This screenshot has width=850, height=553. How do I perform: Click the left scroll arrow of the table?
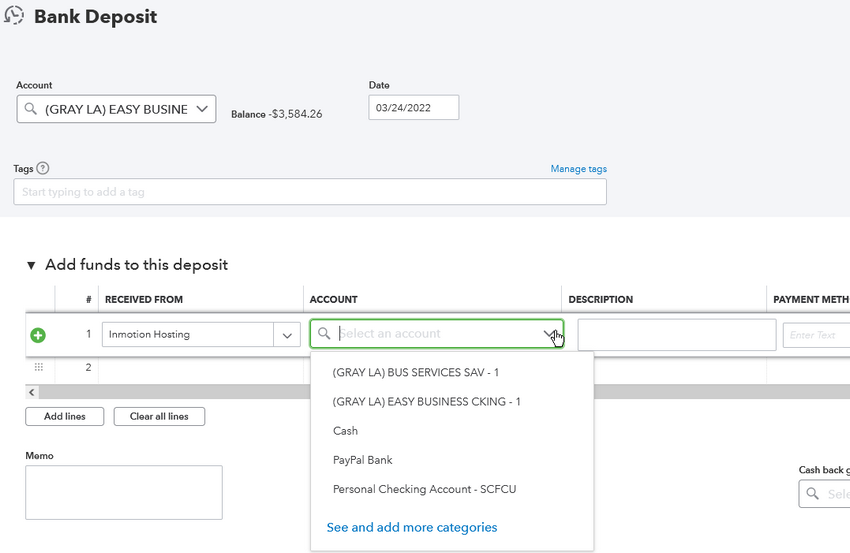pos(32,393)
